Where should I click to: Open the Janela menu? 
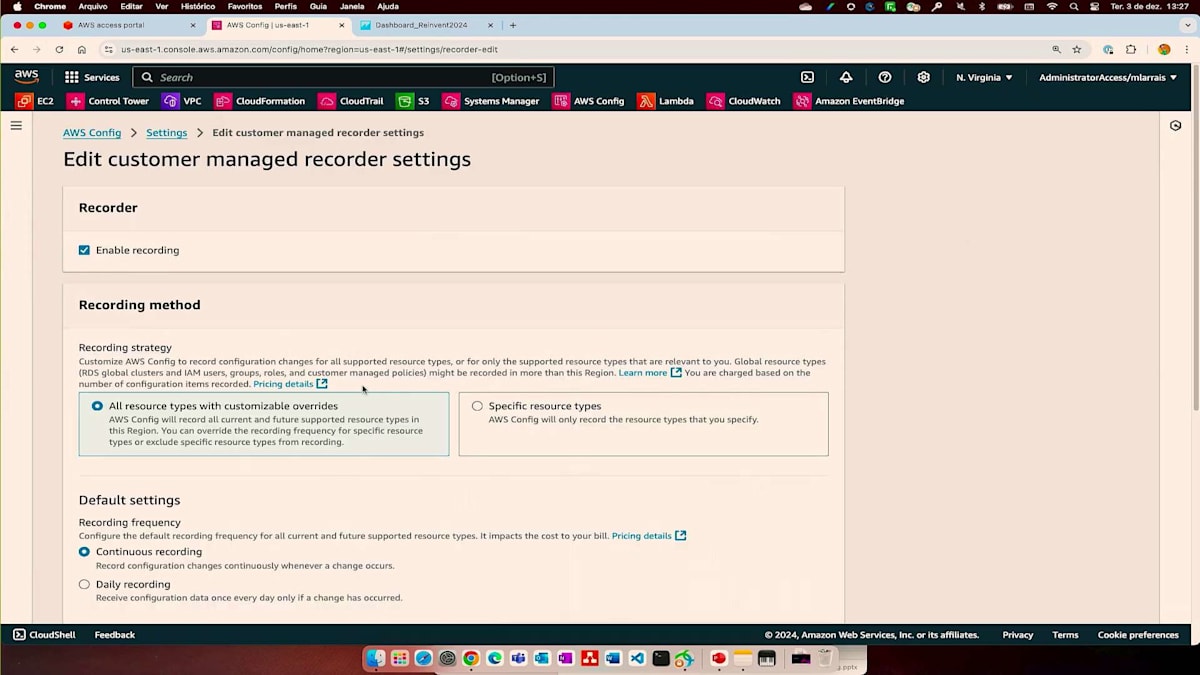[352, 6]
